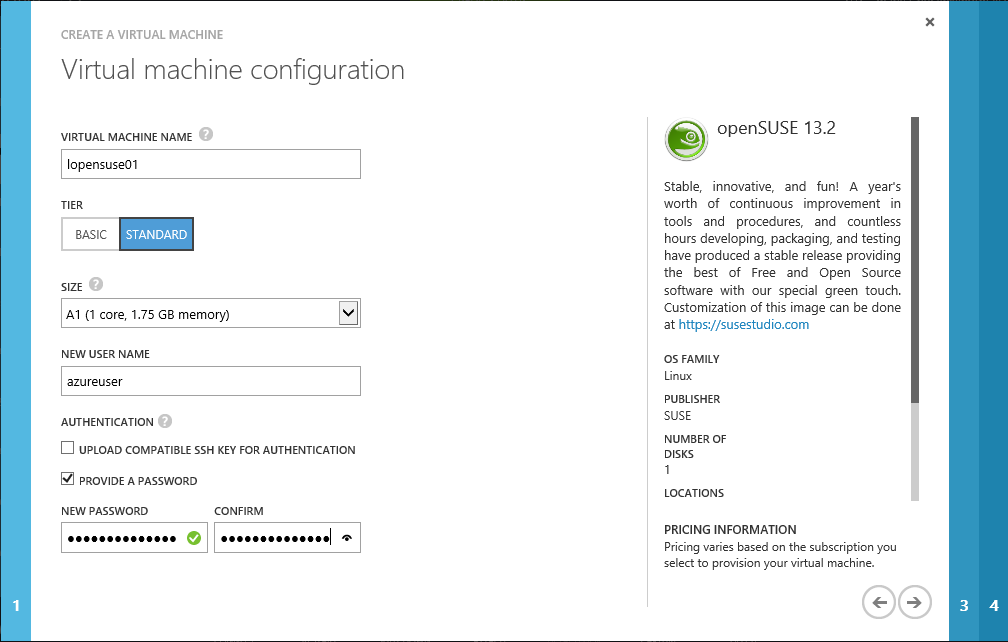Jump to wizard step 1
Screen dimensions: 1008x642
pos(16,605)
